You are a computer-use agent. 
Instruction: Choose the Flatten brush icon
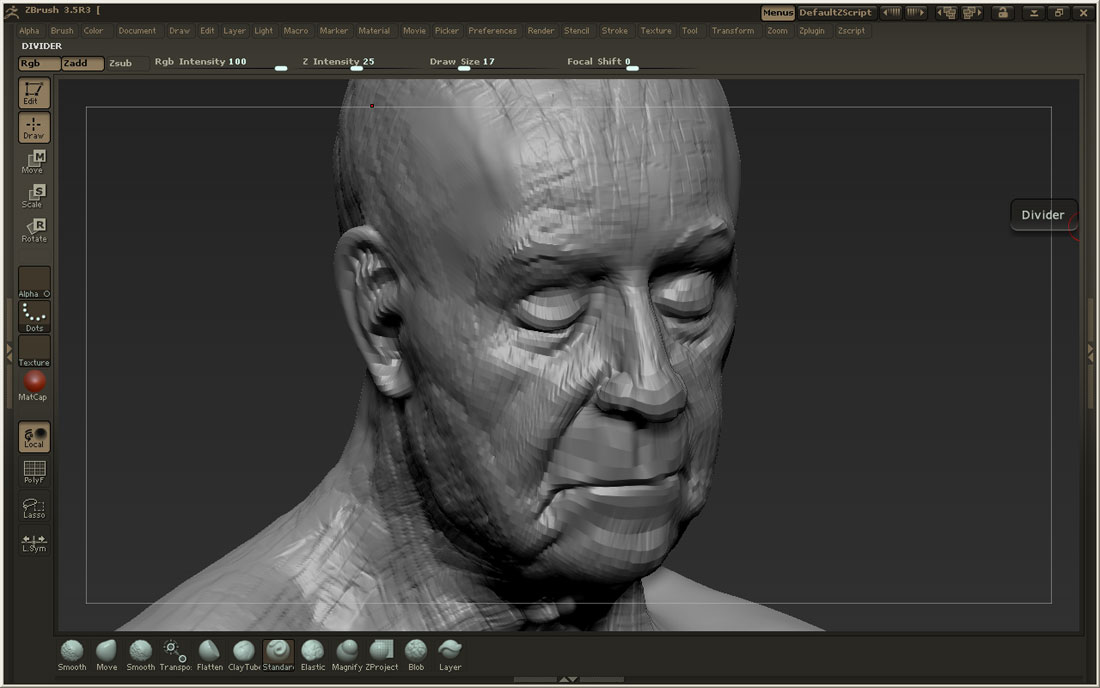209,653
